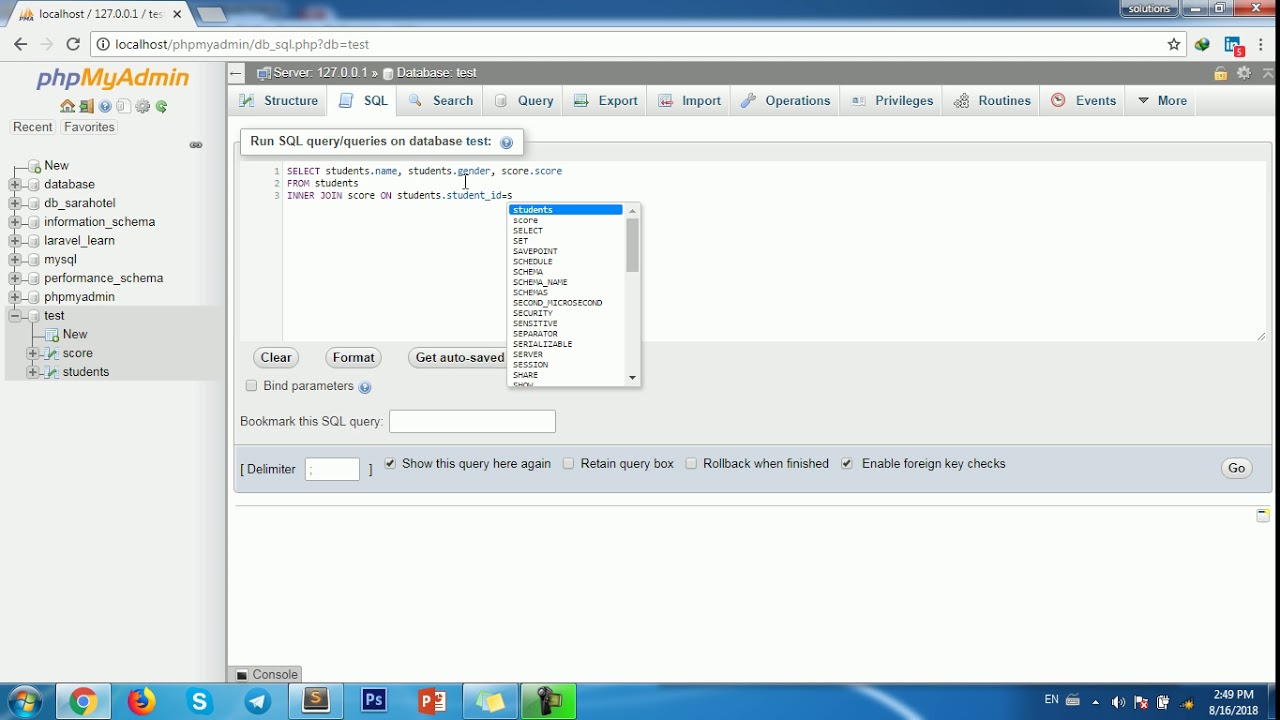Click the SQL query help question icon

506,142
